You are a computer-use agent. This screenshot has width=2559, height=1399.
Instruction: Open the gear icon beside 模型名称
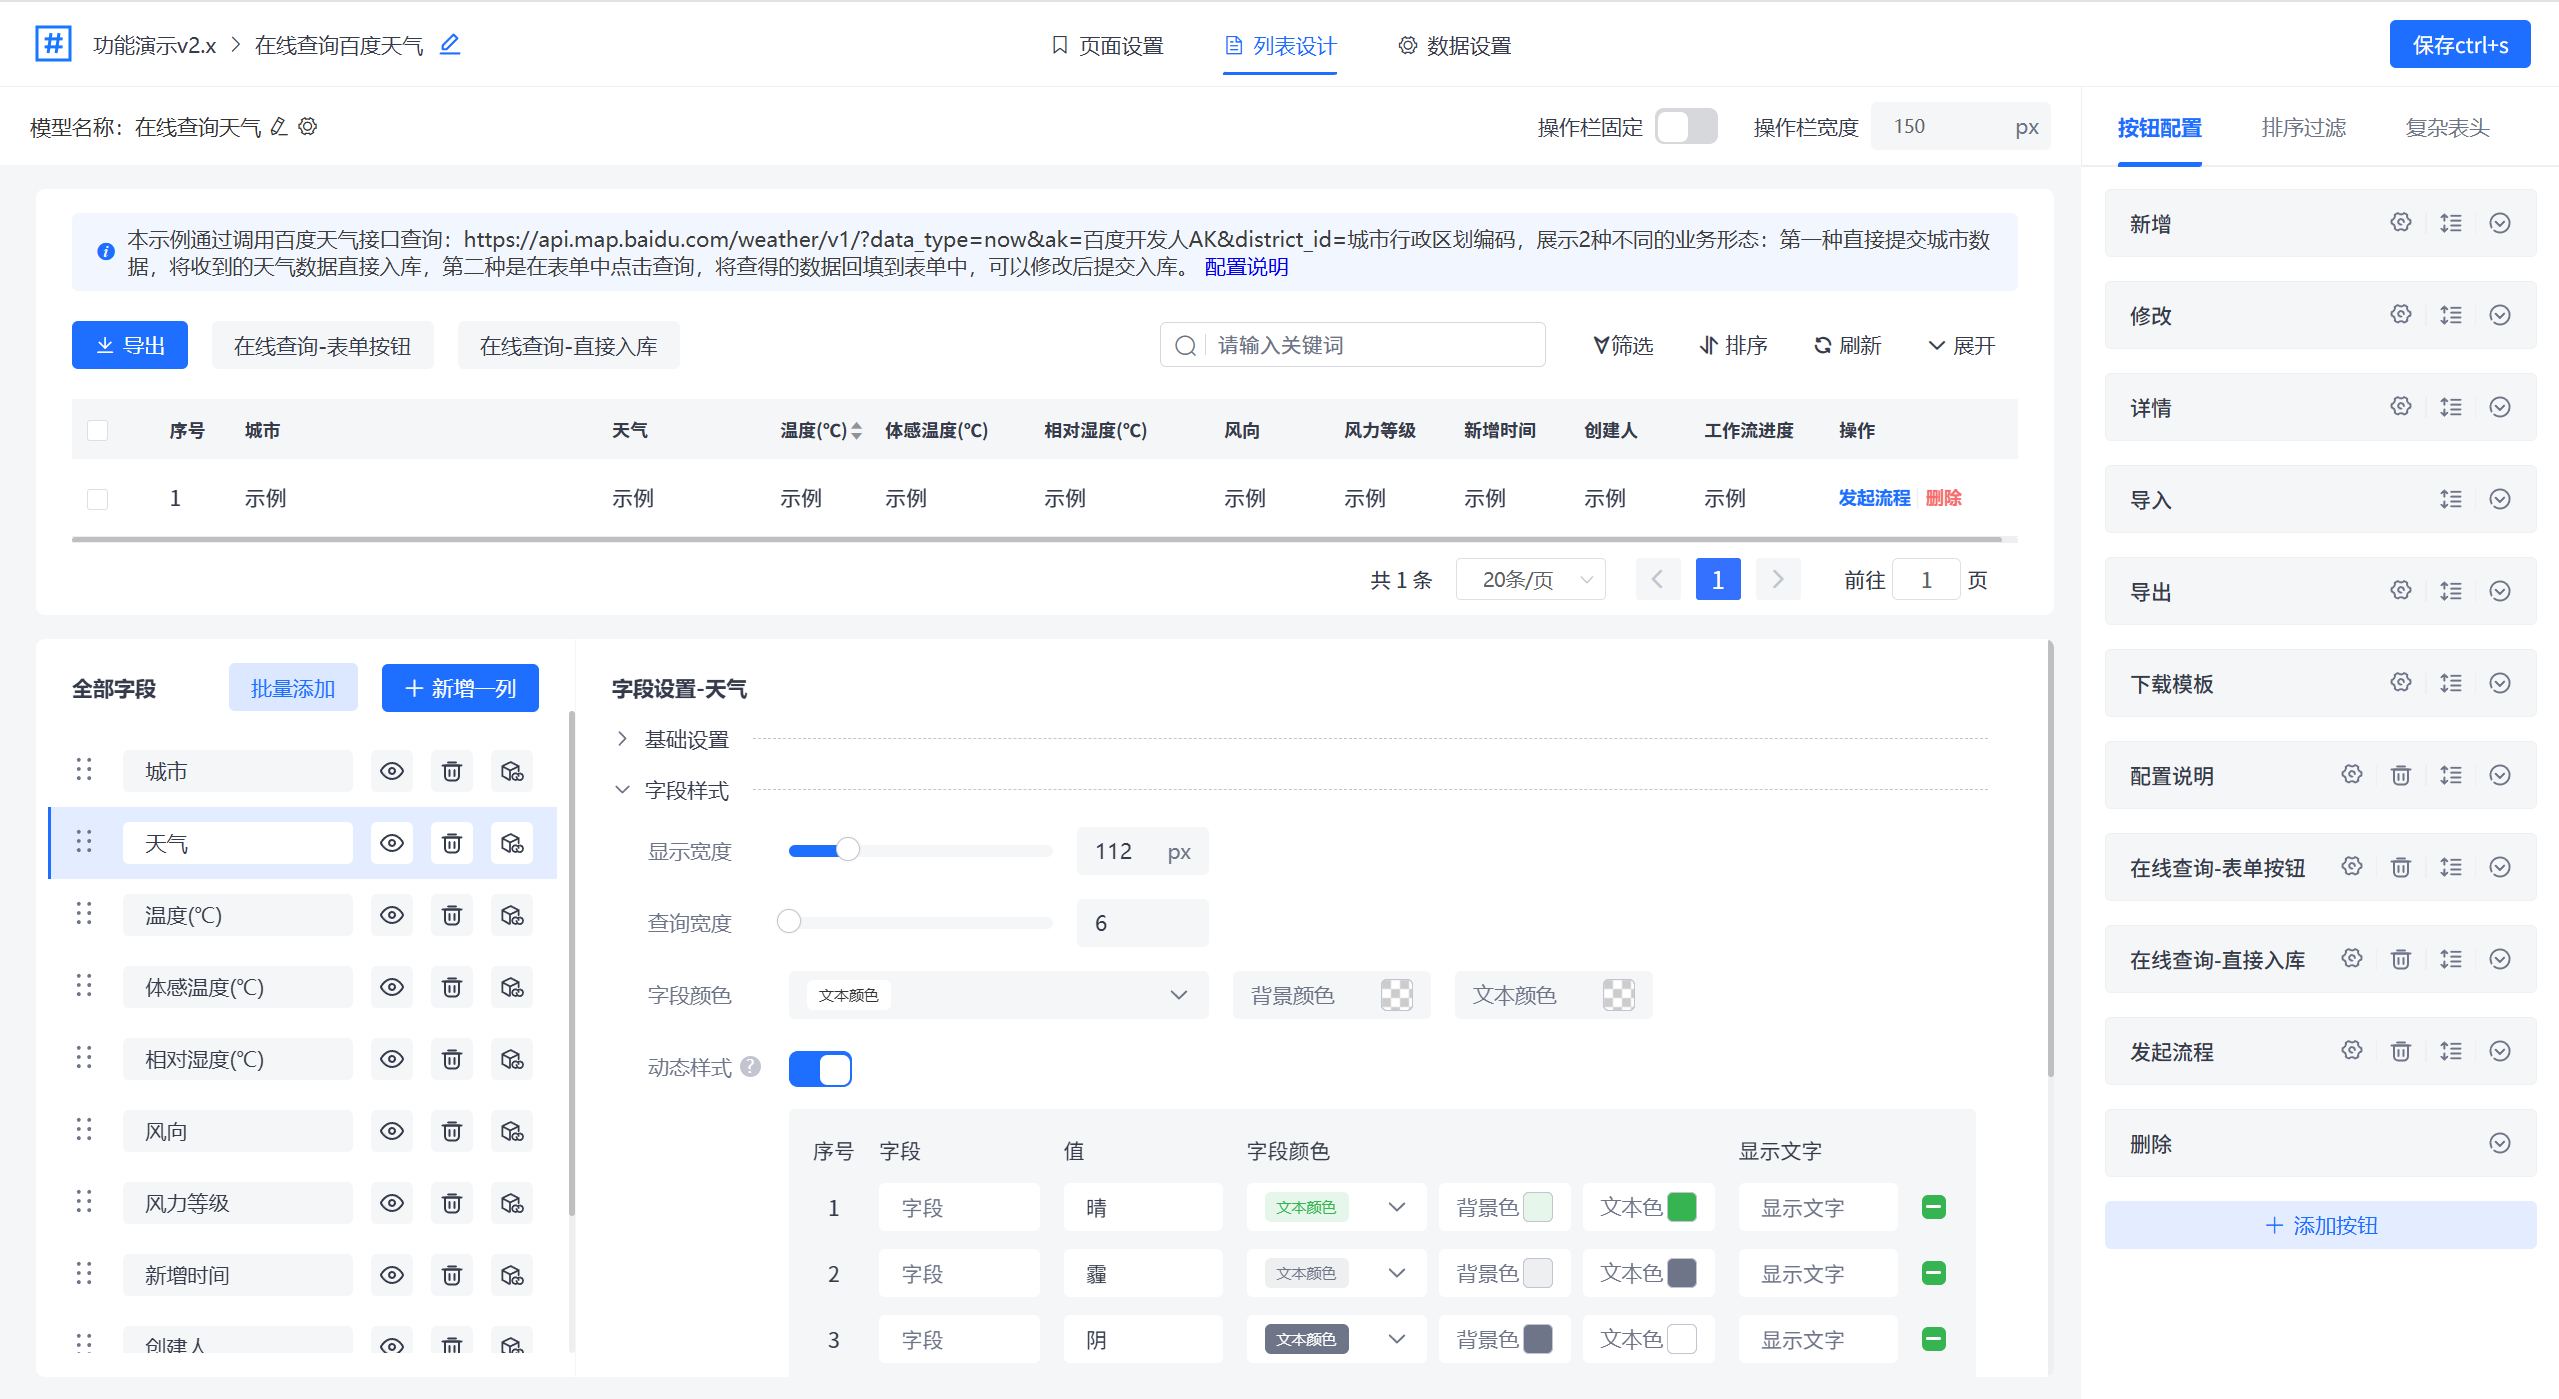click(x=308, y=127)
